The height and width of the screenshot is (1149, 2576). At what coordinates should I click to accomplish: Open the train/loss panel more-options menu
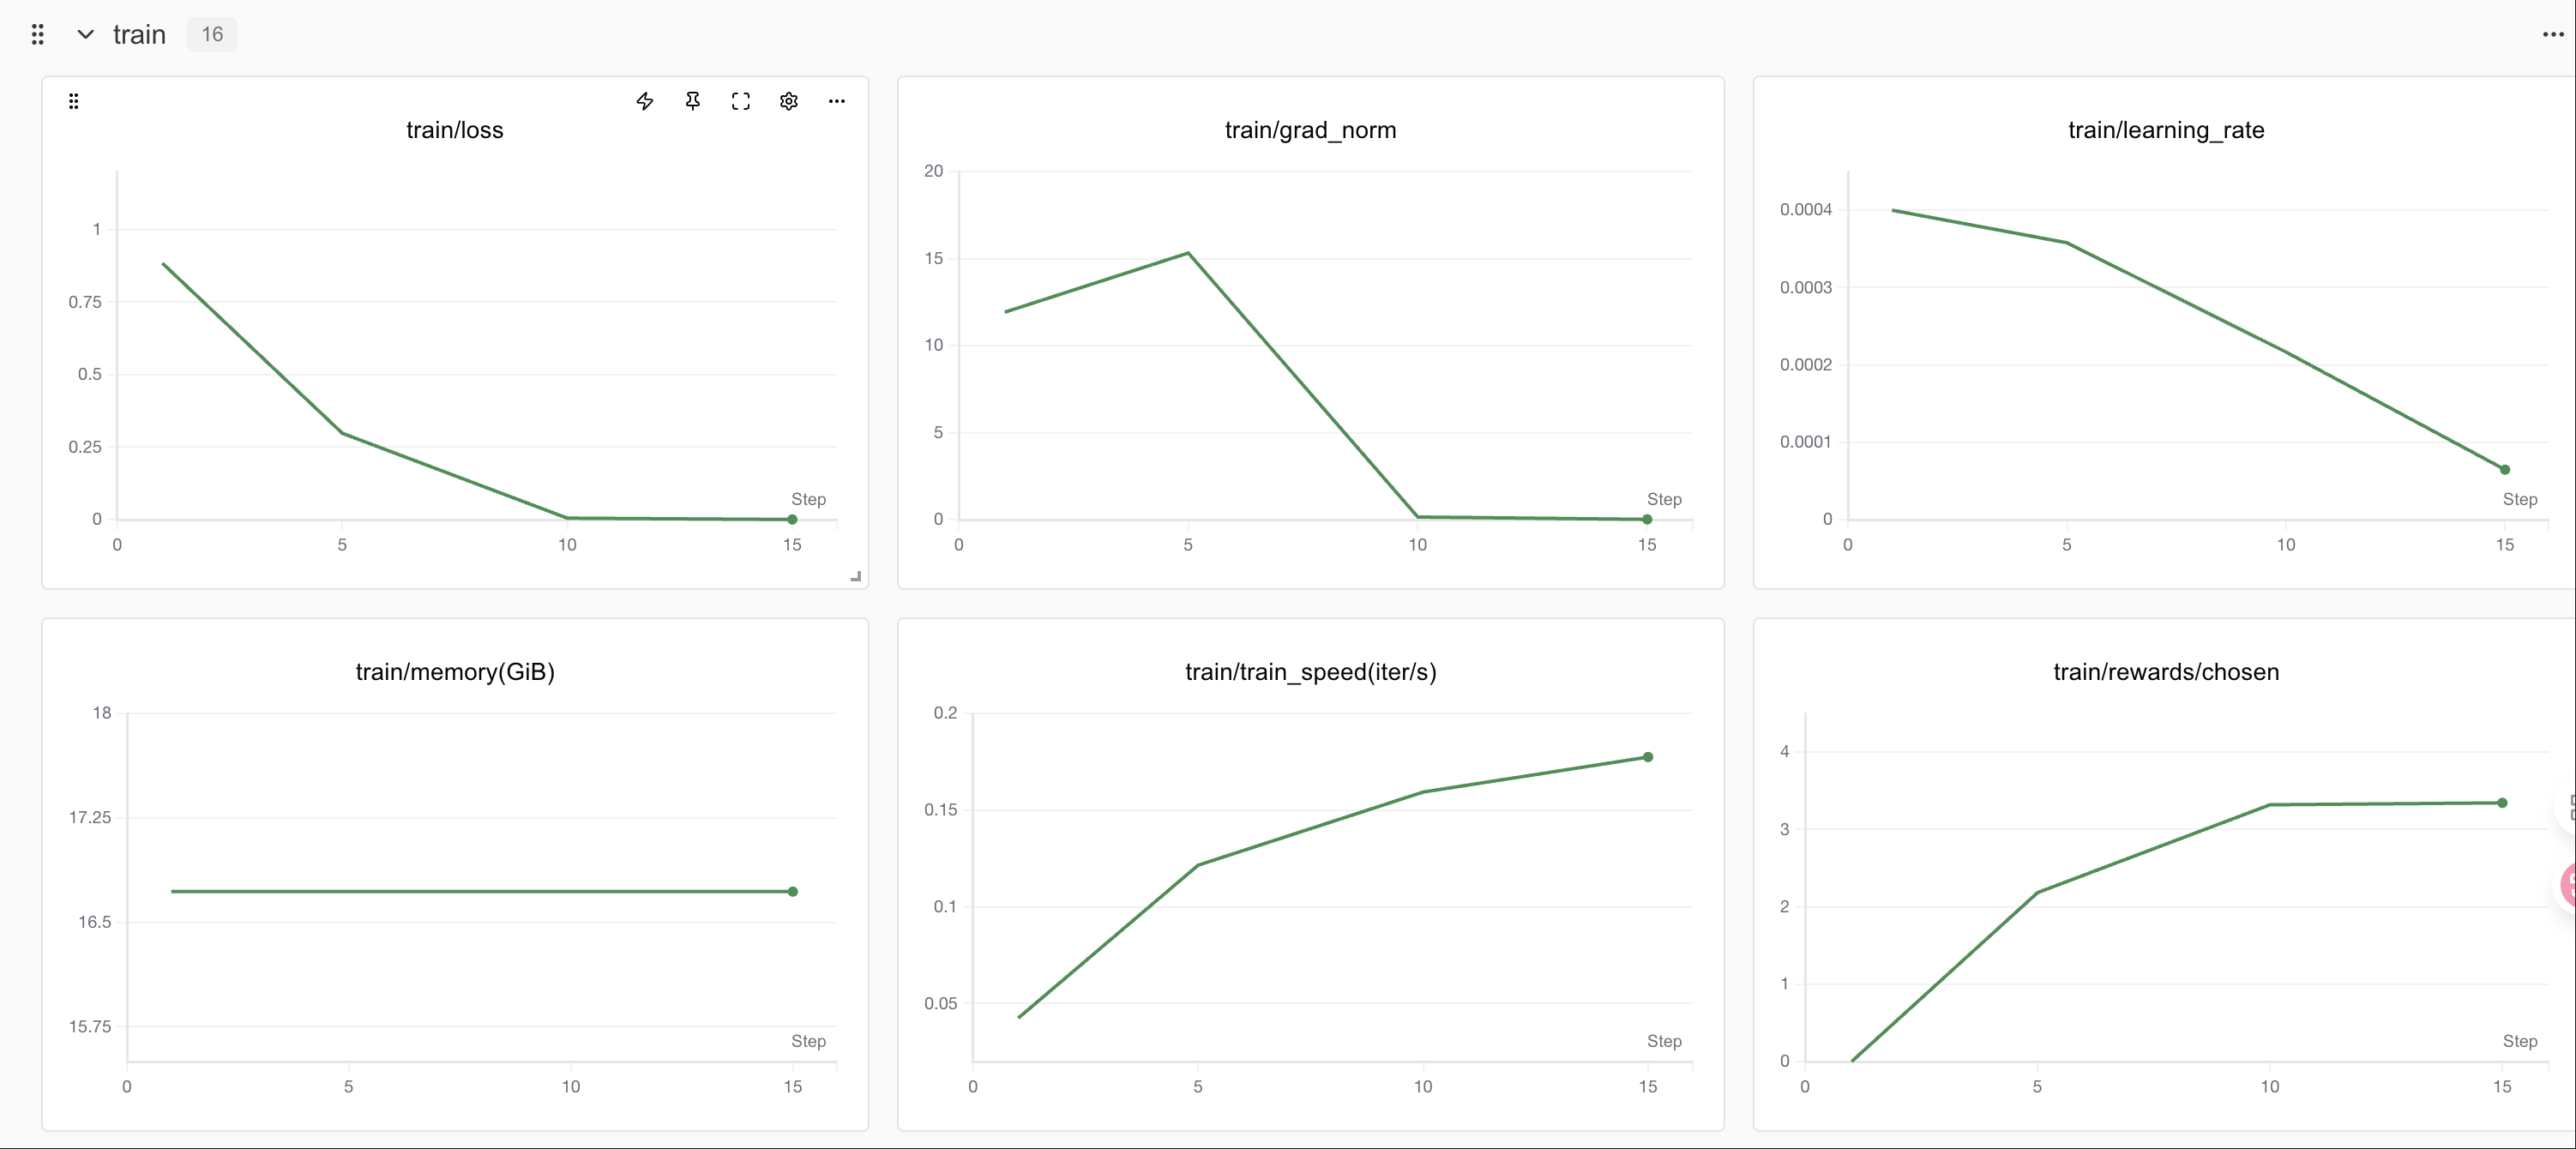(837, 101)
